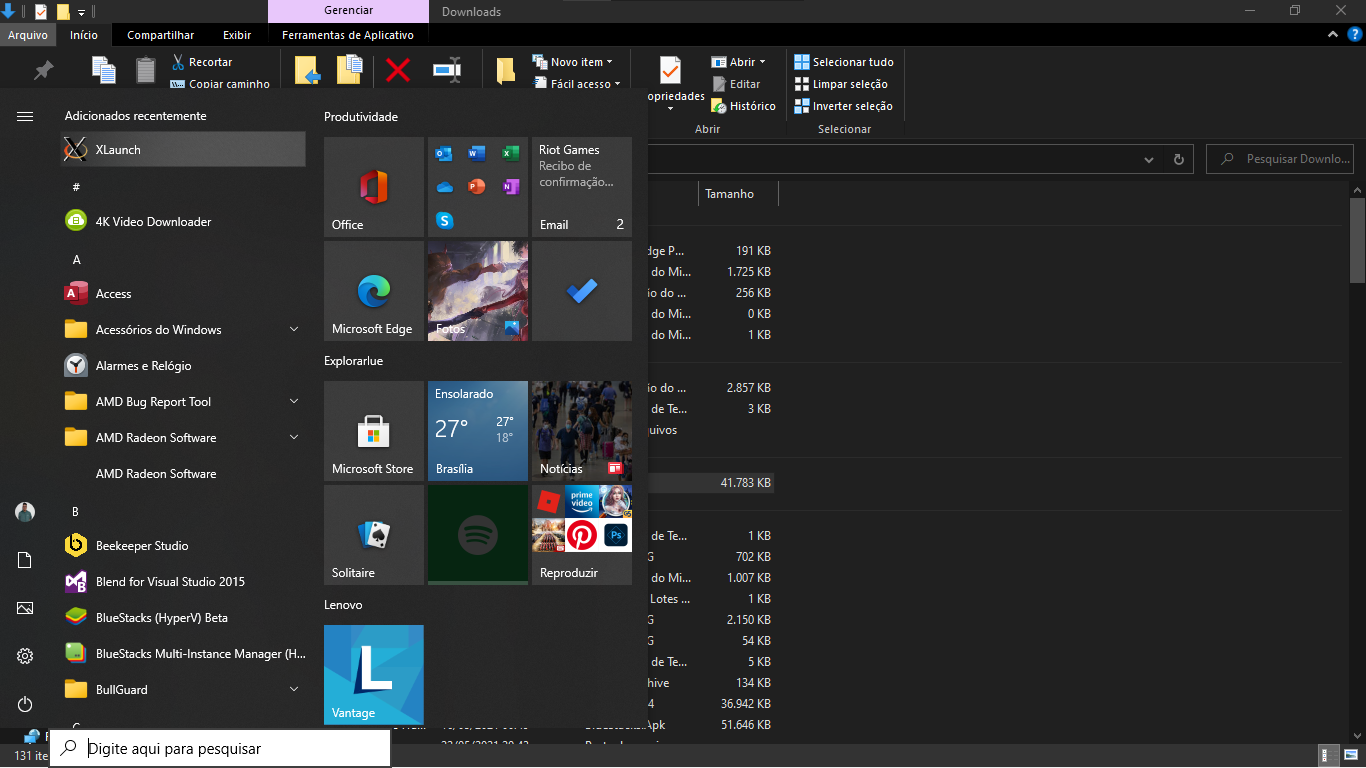Viewport: 1366px width, 768px height.
Task: Launch Spotify from the Start menu tile
Action: click(477, 534)
